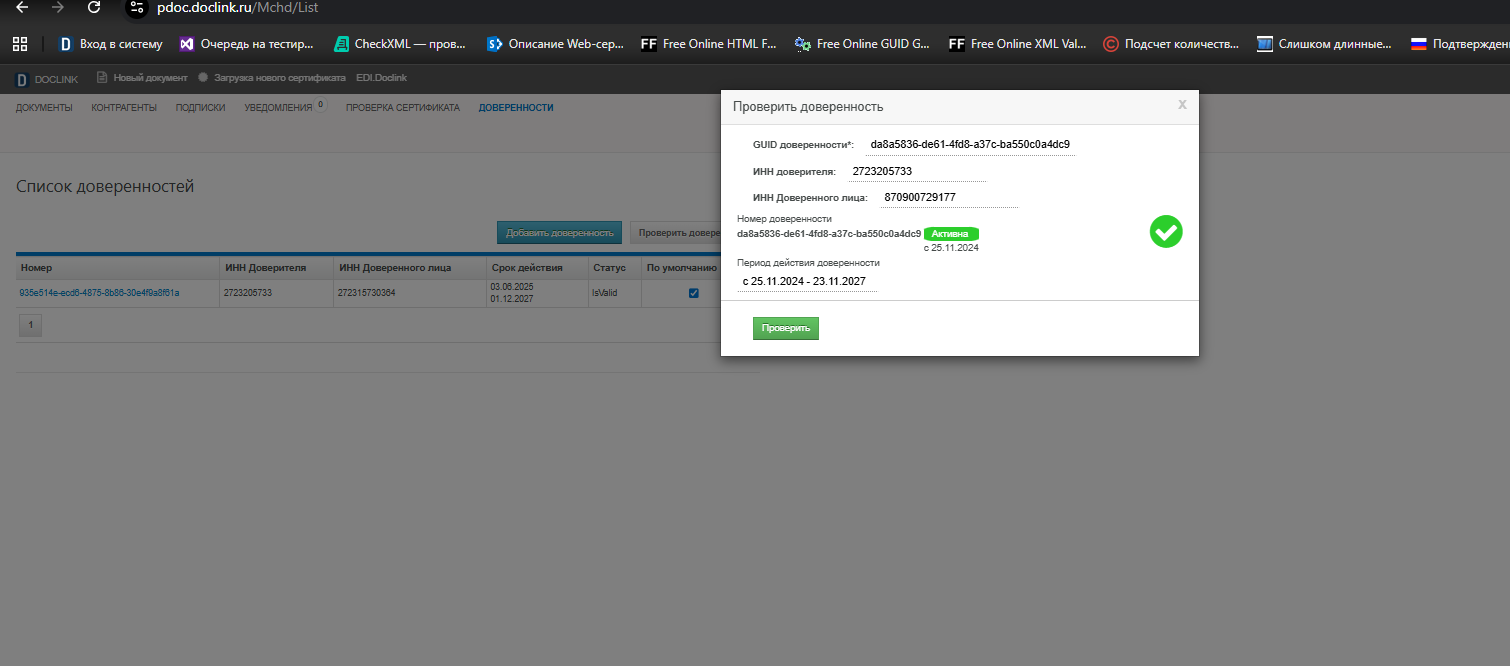The height and width of the screenshot is (666, 1510).
Task: Open the 'Вход в систему' bookmark
Action: pyautogui.click(x=110, y=44)
